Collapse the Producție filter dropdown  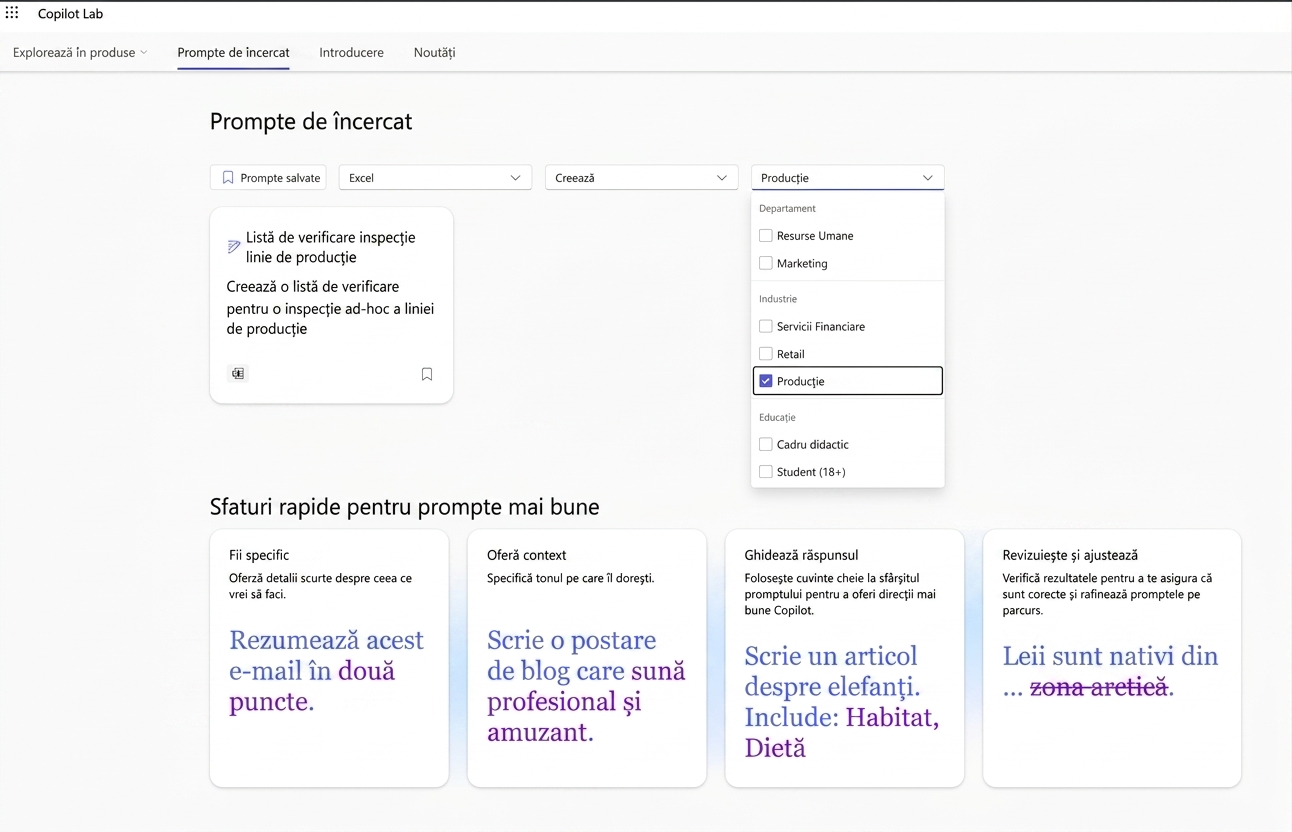pos(847,178)
